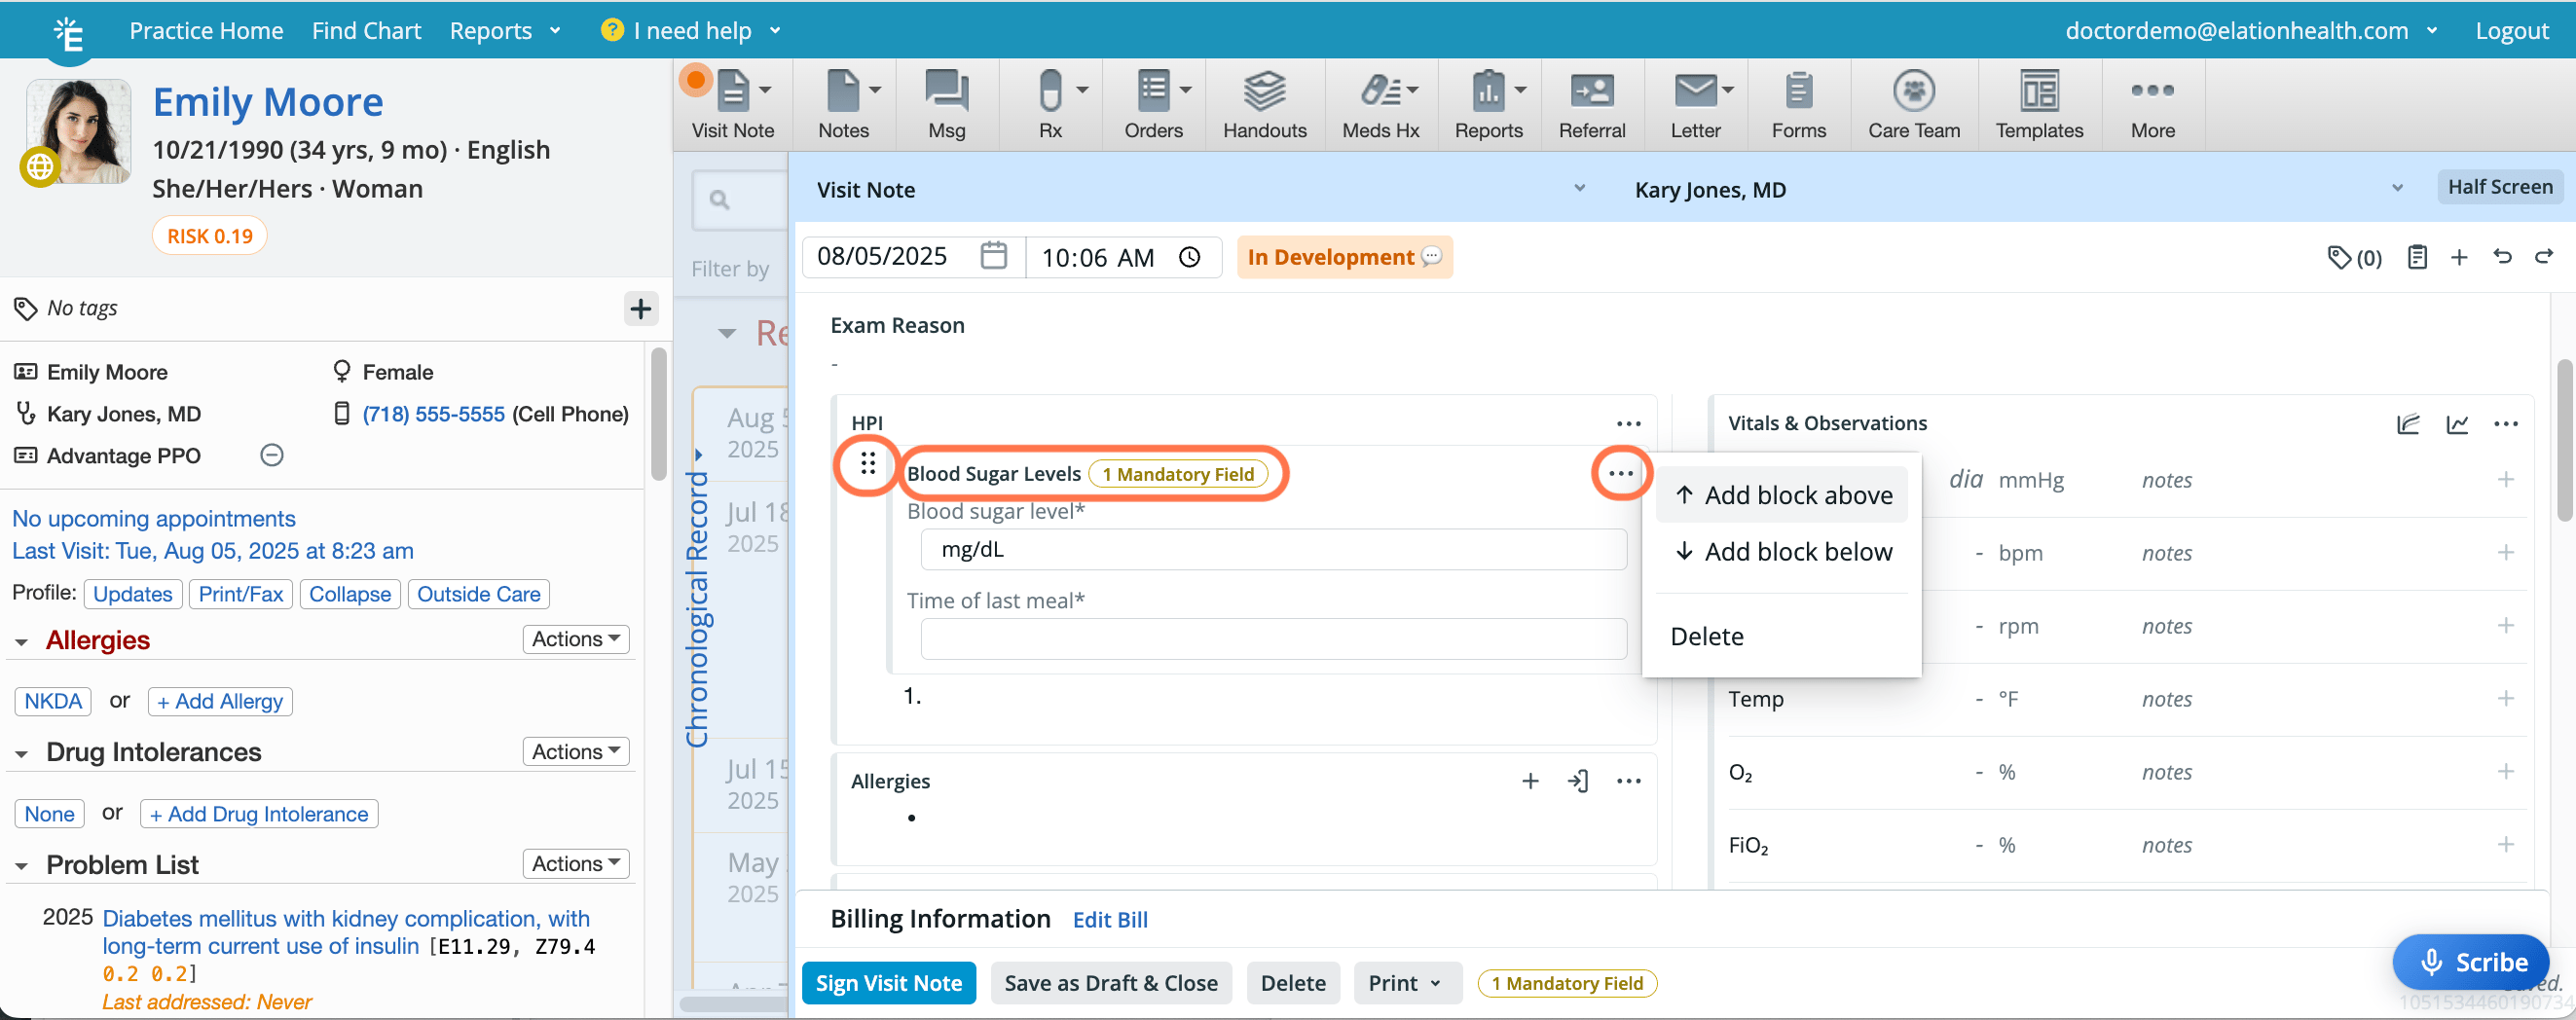Open the Allergies section options dots
The image size is (2576, 1020).
(1628, 781)
